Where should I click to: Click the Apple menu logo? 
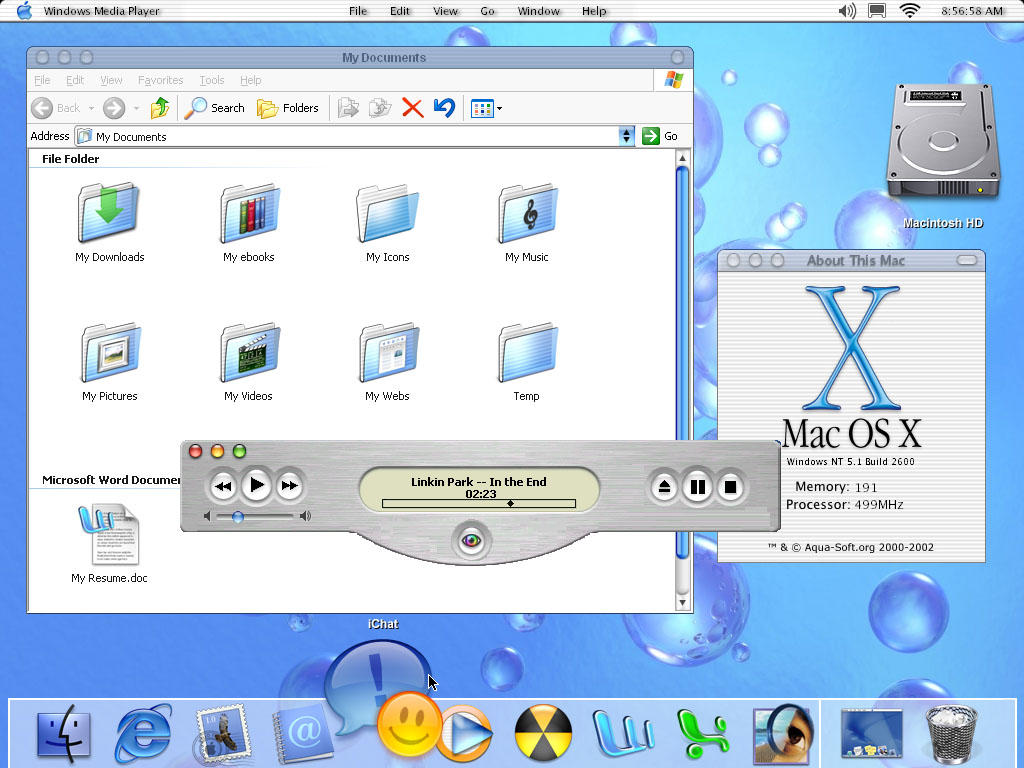(x=24, y=10)
